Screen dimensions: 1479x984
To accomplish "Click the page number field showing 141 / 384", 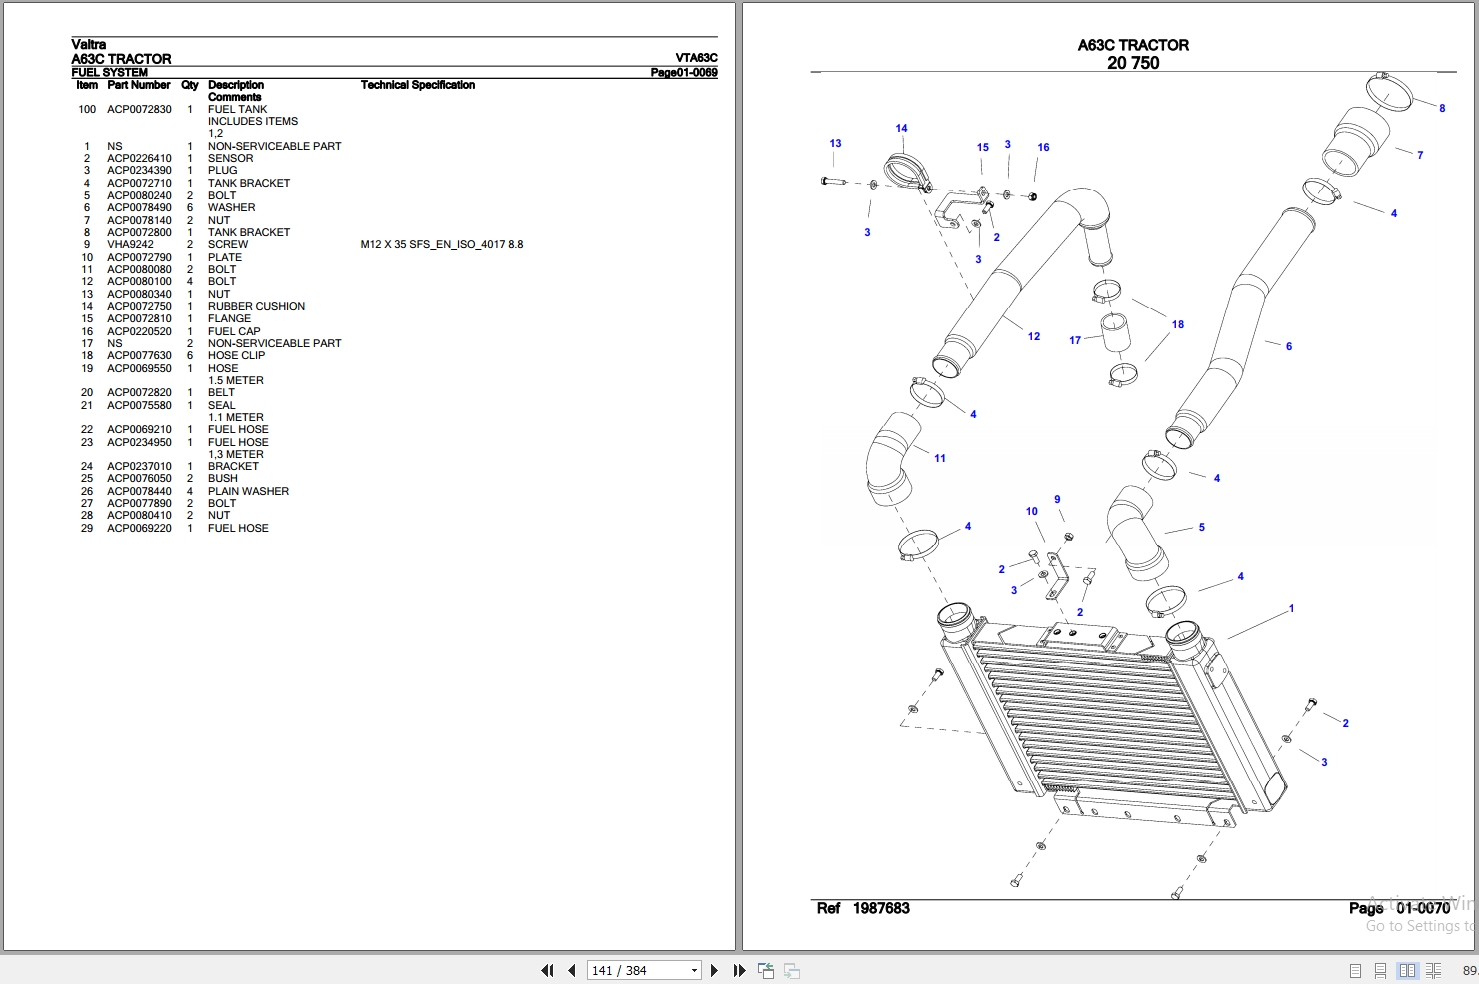I will pos(637,970).
